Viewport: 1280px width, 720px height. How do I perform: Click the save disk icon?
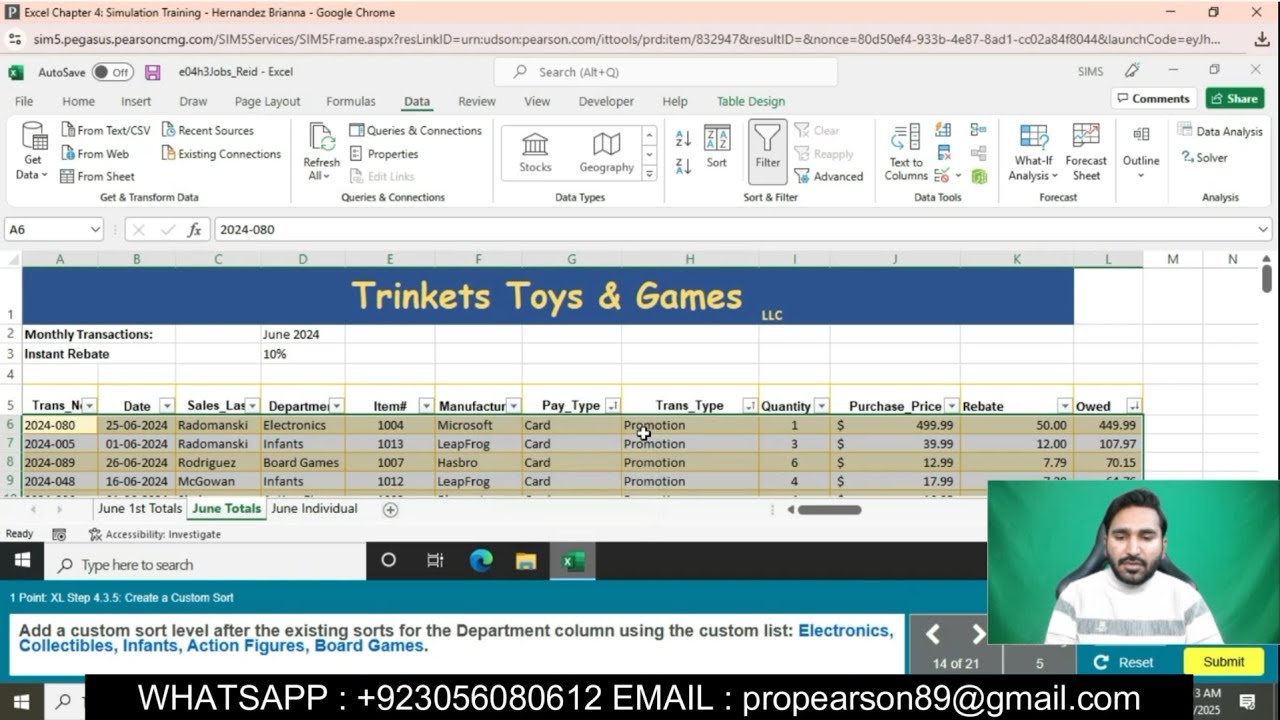153,72
